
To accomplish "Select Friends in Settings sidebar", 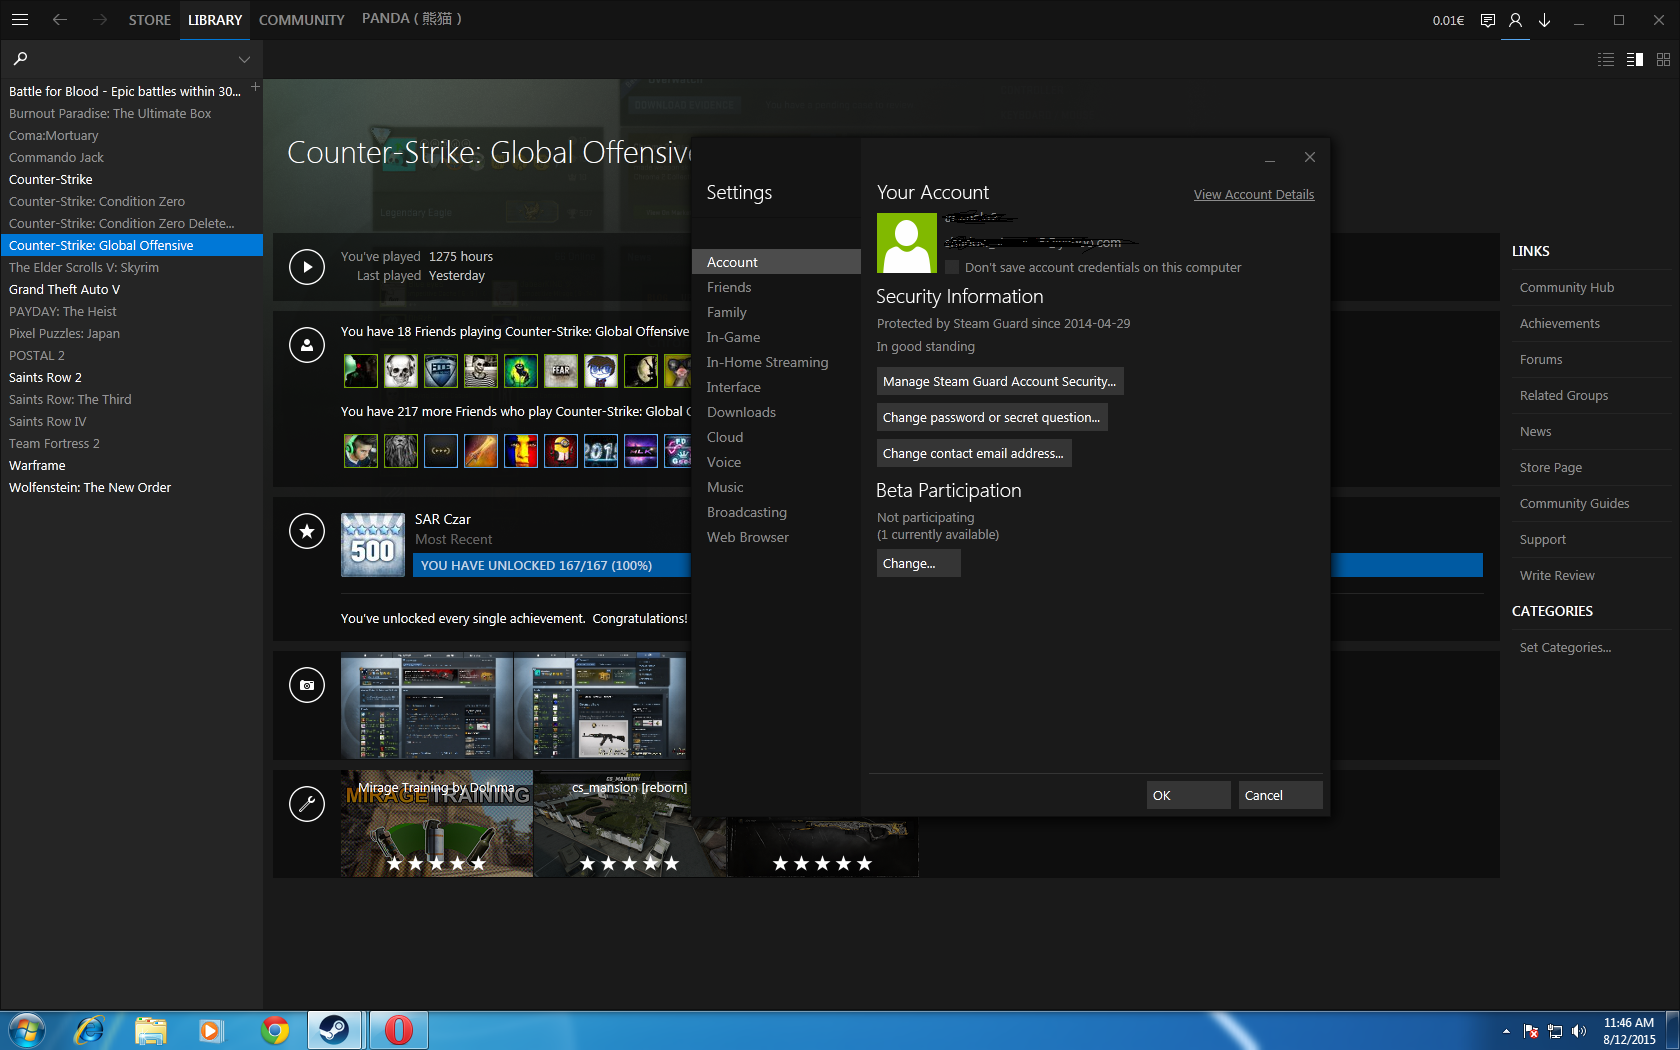I will point(776,287).
